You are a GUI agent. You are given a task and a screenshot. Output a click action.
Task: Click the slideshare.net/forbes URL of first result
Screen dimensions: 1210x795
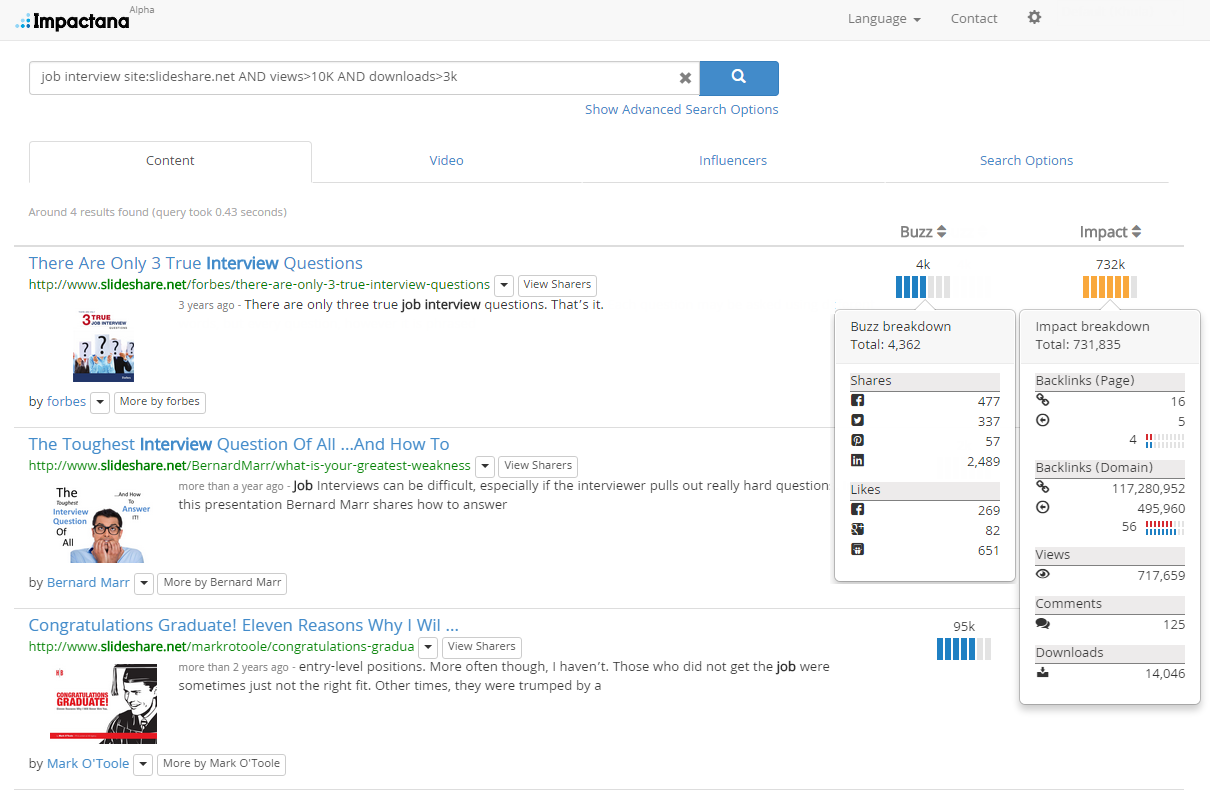click(x=259, y=285)
